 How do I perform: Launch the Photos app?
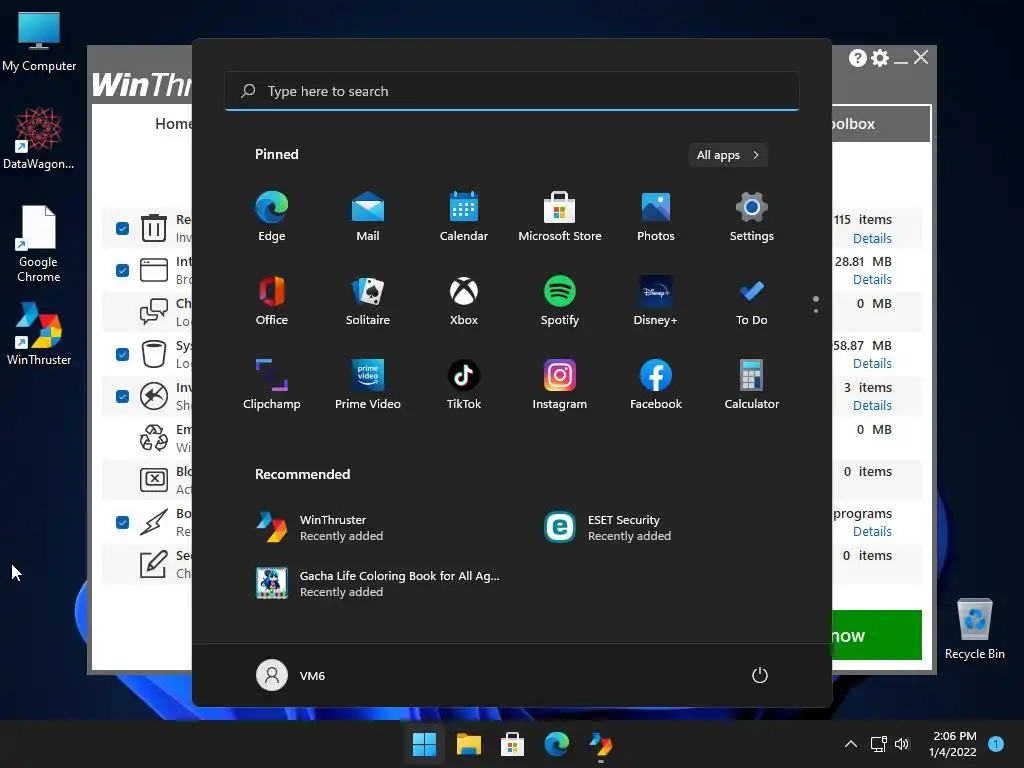pyautogui.click(x=656, y=216)
